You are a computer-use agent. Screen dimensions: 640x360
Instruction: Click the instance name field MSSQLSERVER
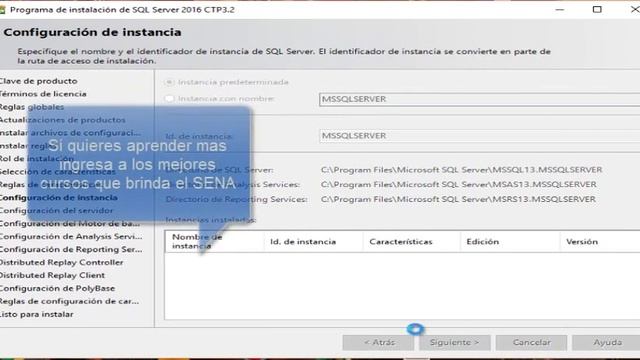click(480, 99)
